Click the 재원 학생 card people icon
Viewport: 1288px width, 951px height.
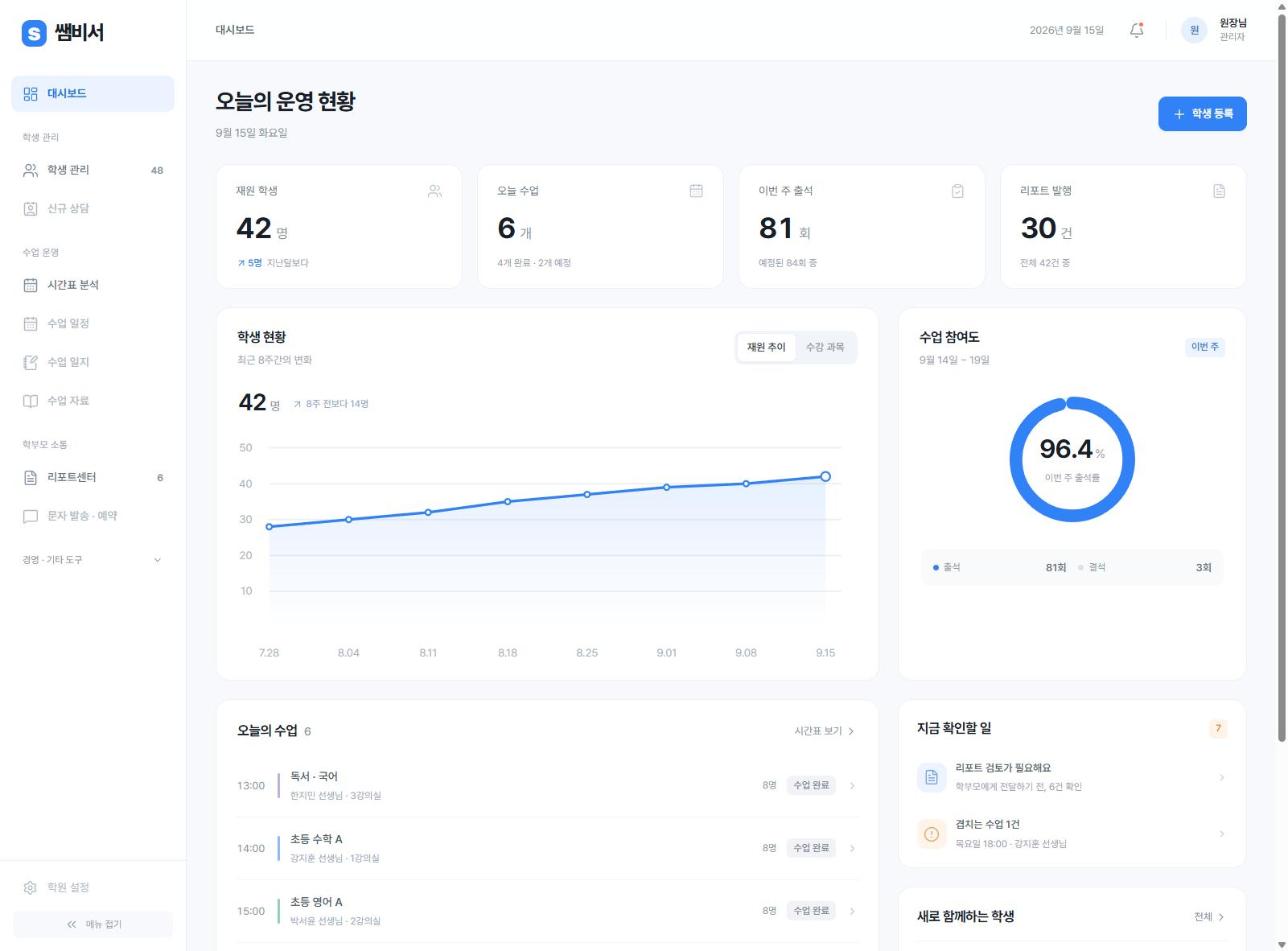[x=435, y=191]
